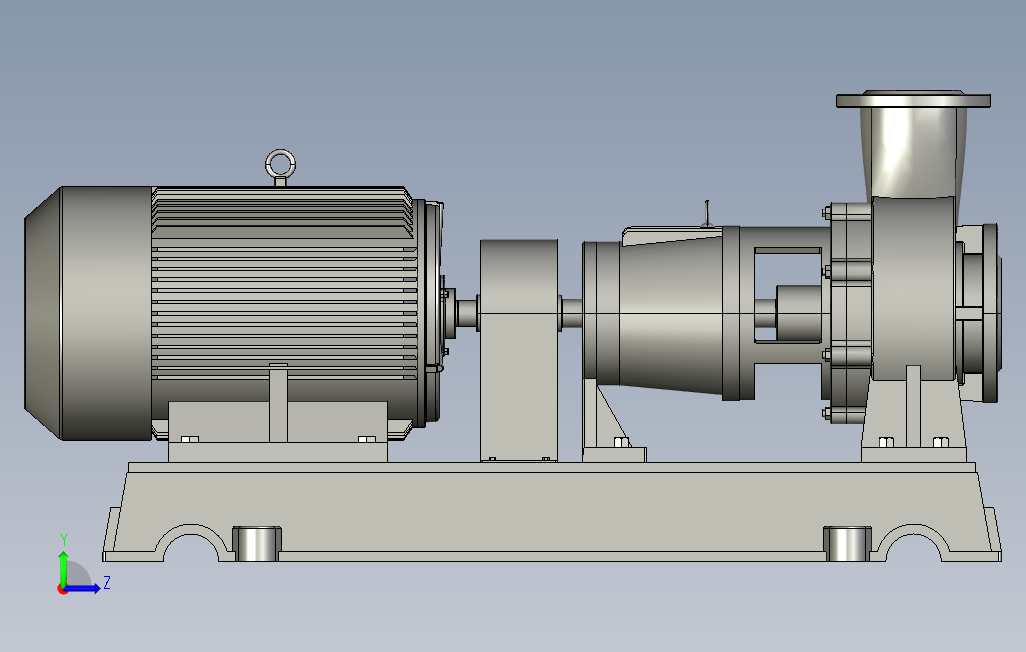Click the red X origin ball on triad

[x=63, y=590]
